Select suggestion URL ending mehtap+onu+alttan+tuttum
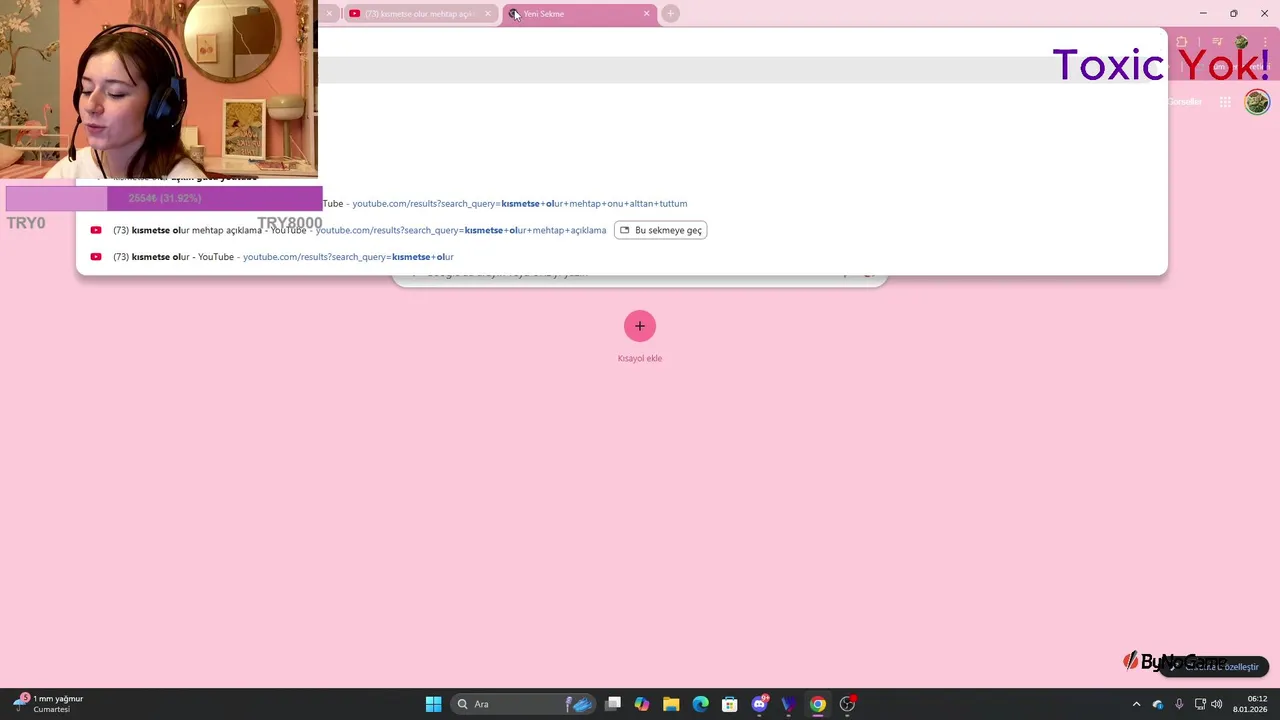This screenshot has height=720, width=1280. tap(622, 204)
